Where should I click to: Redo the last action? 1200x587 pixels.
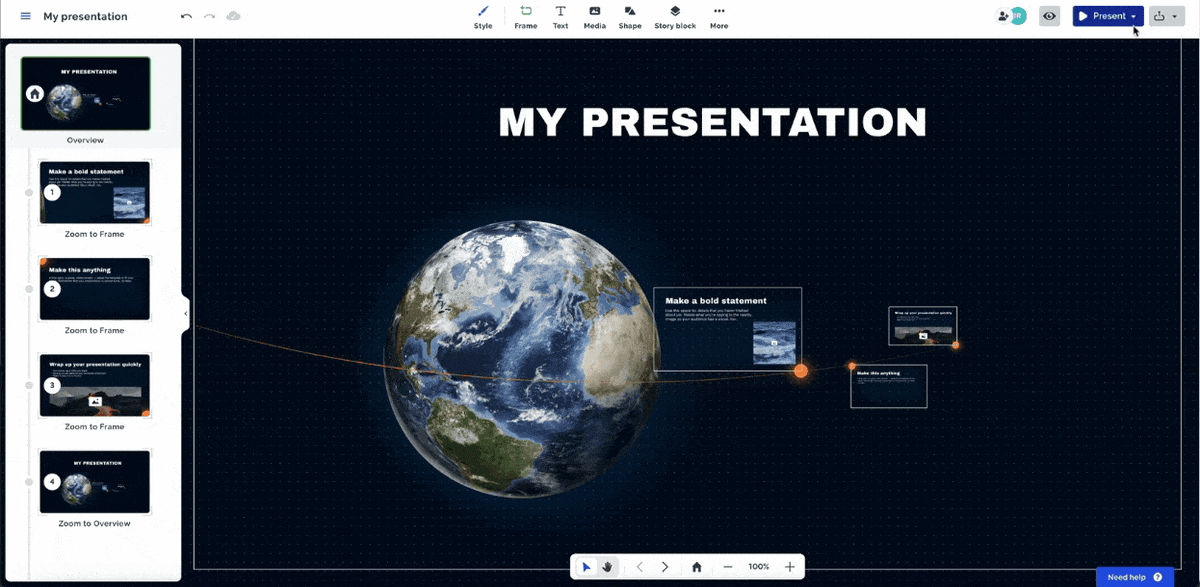(x=209, y=16)
